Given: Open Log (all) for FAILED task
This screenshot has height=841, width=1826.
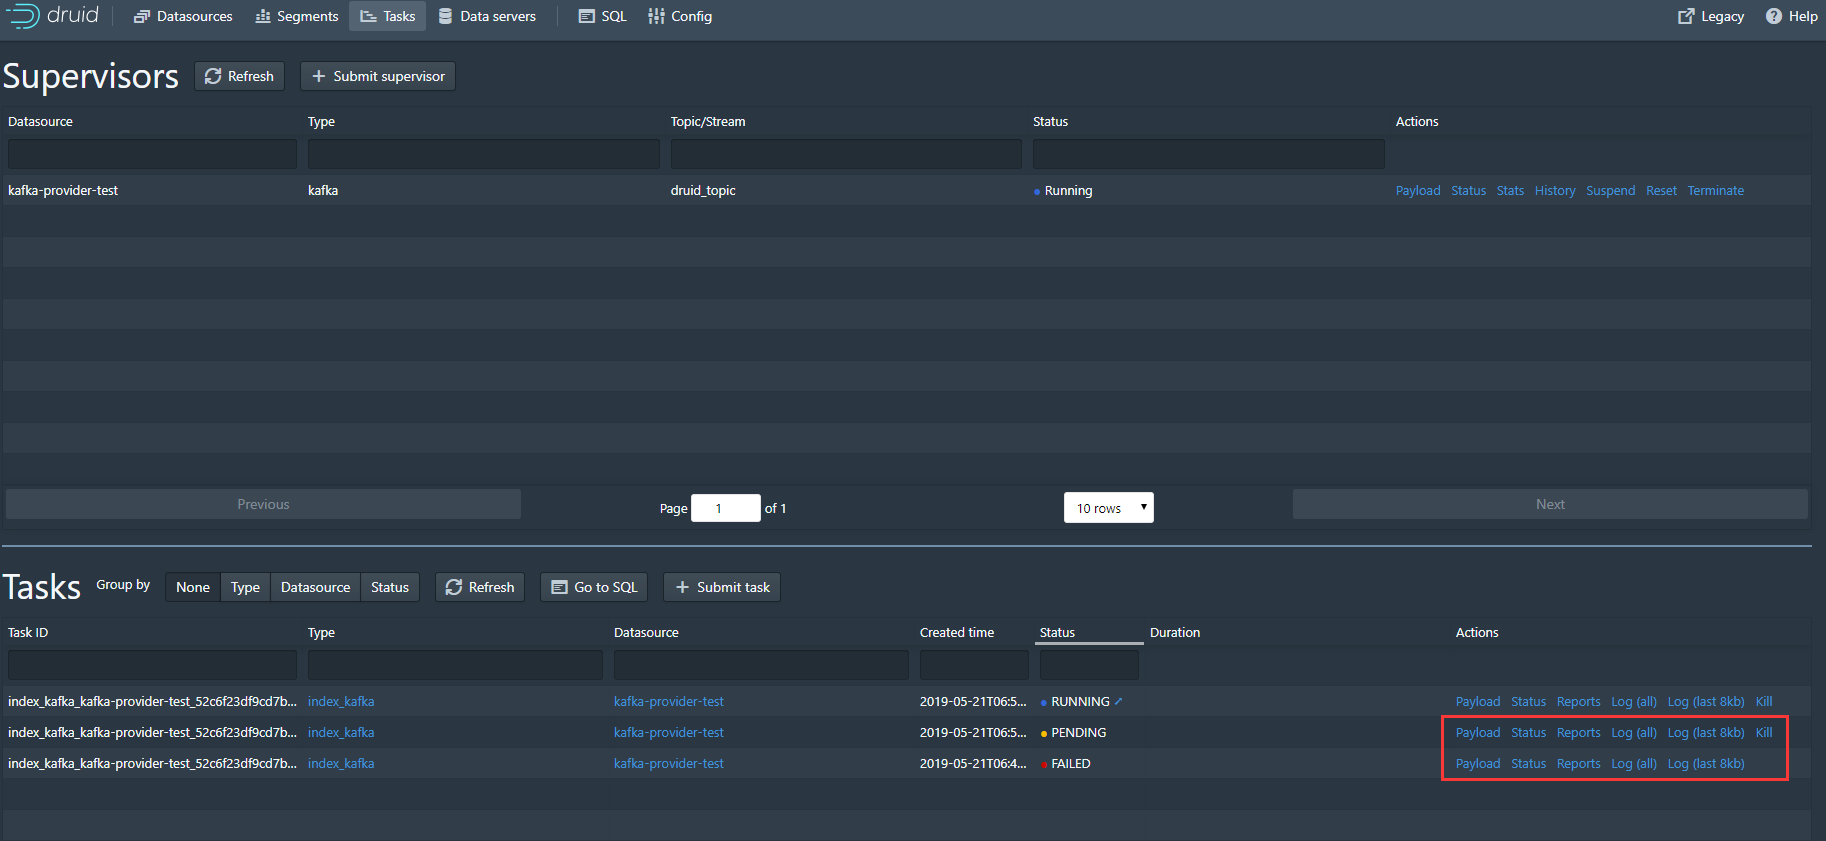Looking at the screenshot, I should point(1634,764).
